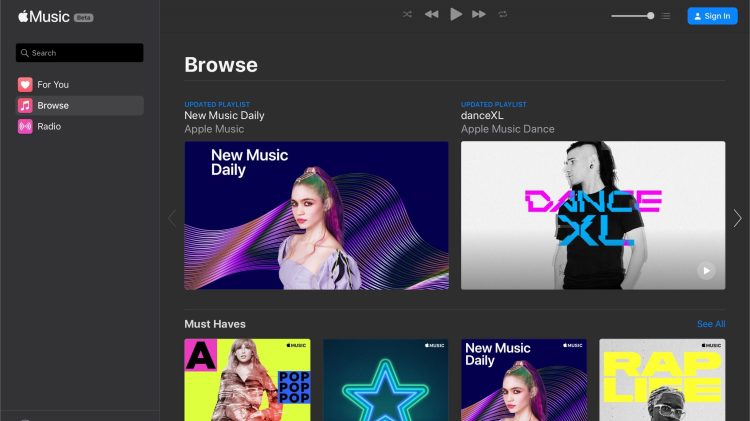This screenshot has height=421, width=750.
Task: Click the Apple Music logo
Action: tap(44, 17)
